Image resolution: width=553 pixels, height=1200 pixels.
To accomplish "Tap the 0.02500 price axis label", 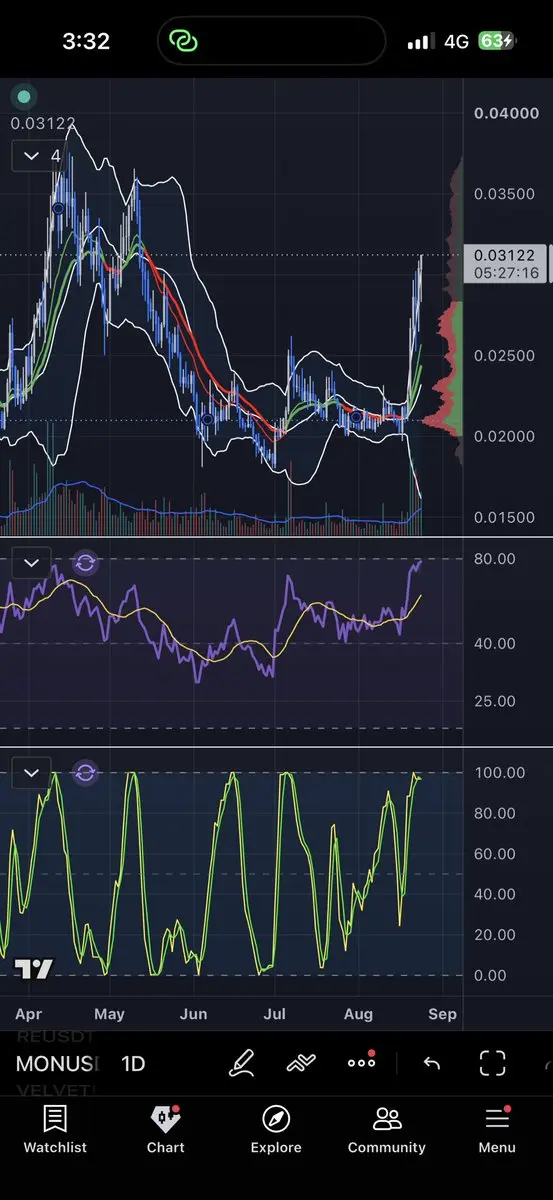I will (506, 356).
